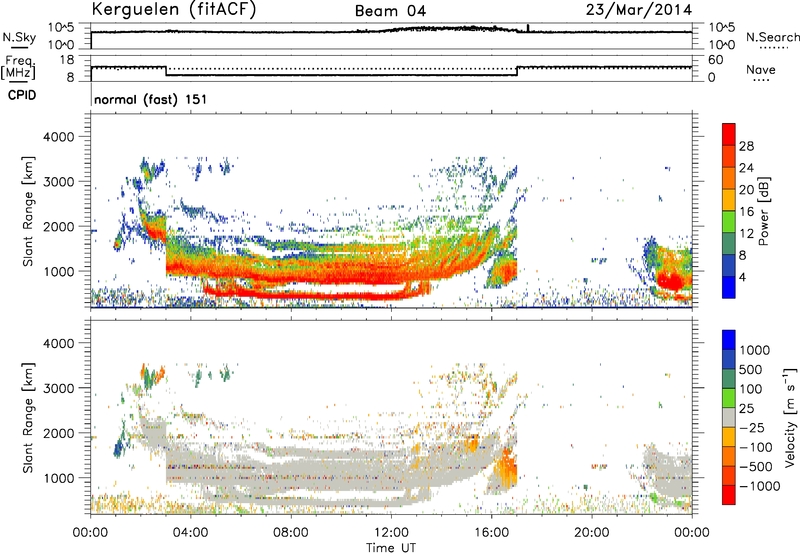Click the 08:00 time axis tick label
The width and height of the screenshot is (800, 554).
coord(290,533)
